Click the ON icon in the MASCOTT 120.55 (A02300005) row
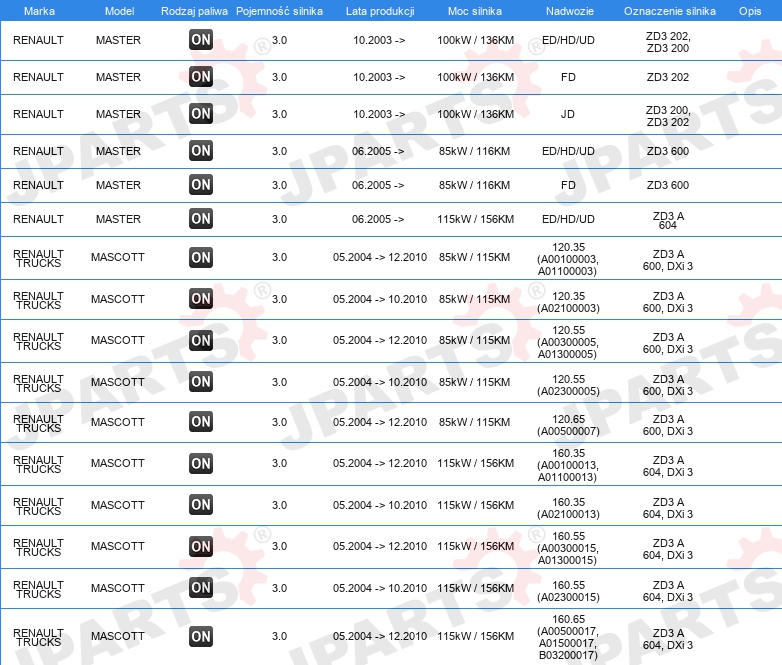The height and width of the screenshot is (665, 782). pos(201,382)
